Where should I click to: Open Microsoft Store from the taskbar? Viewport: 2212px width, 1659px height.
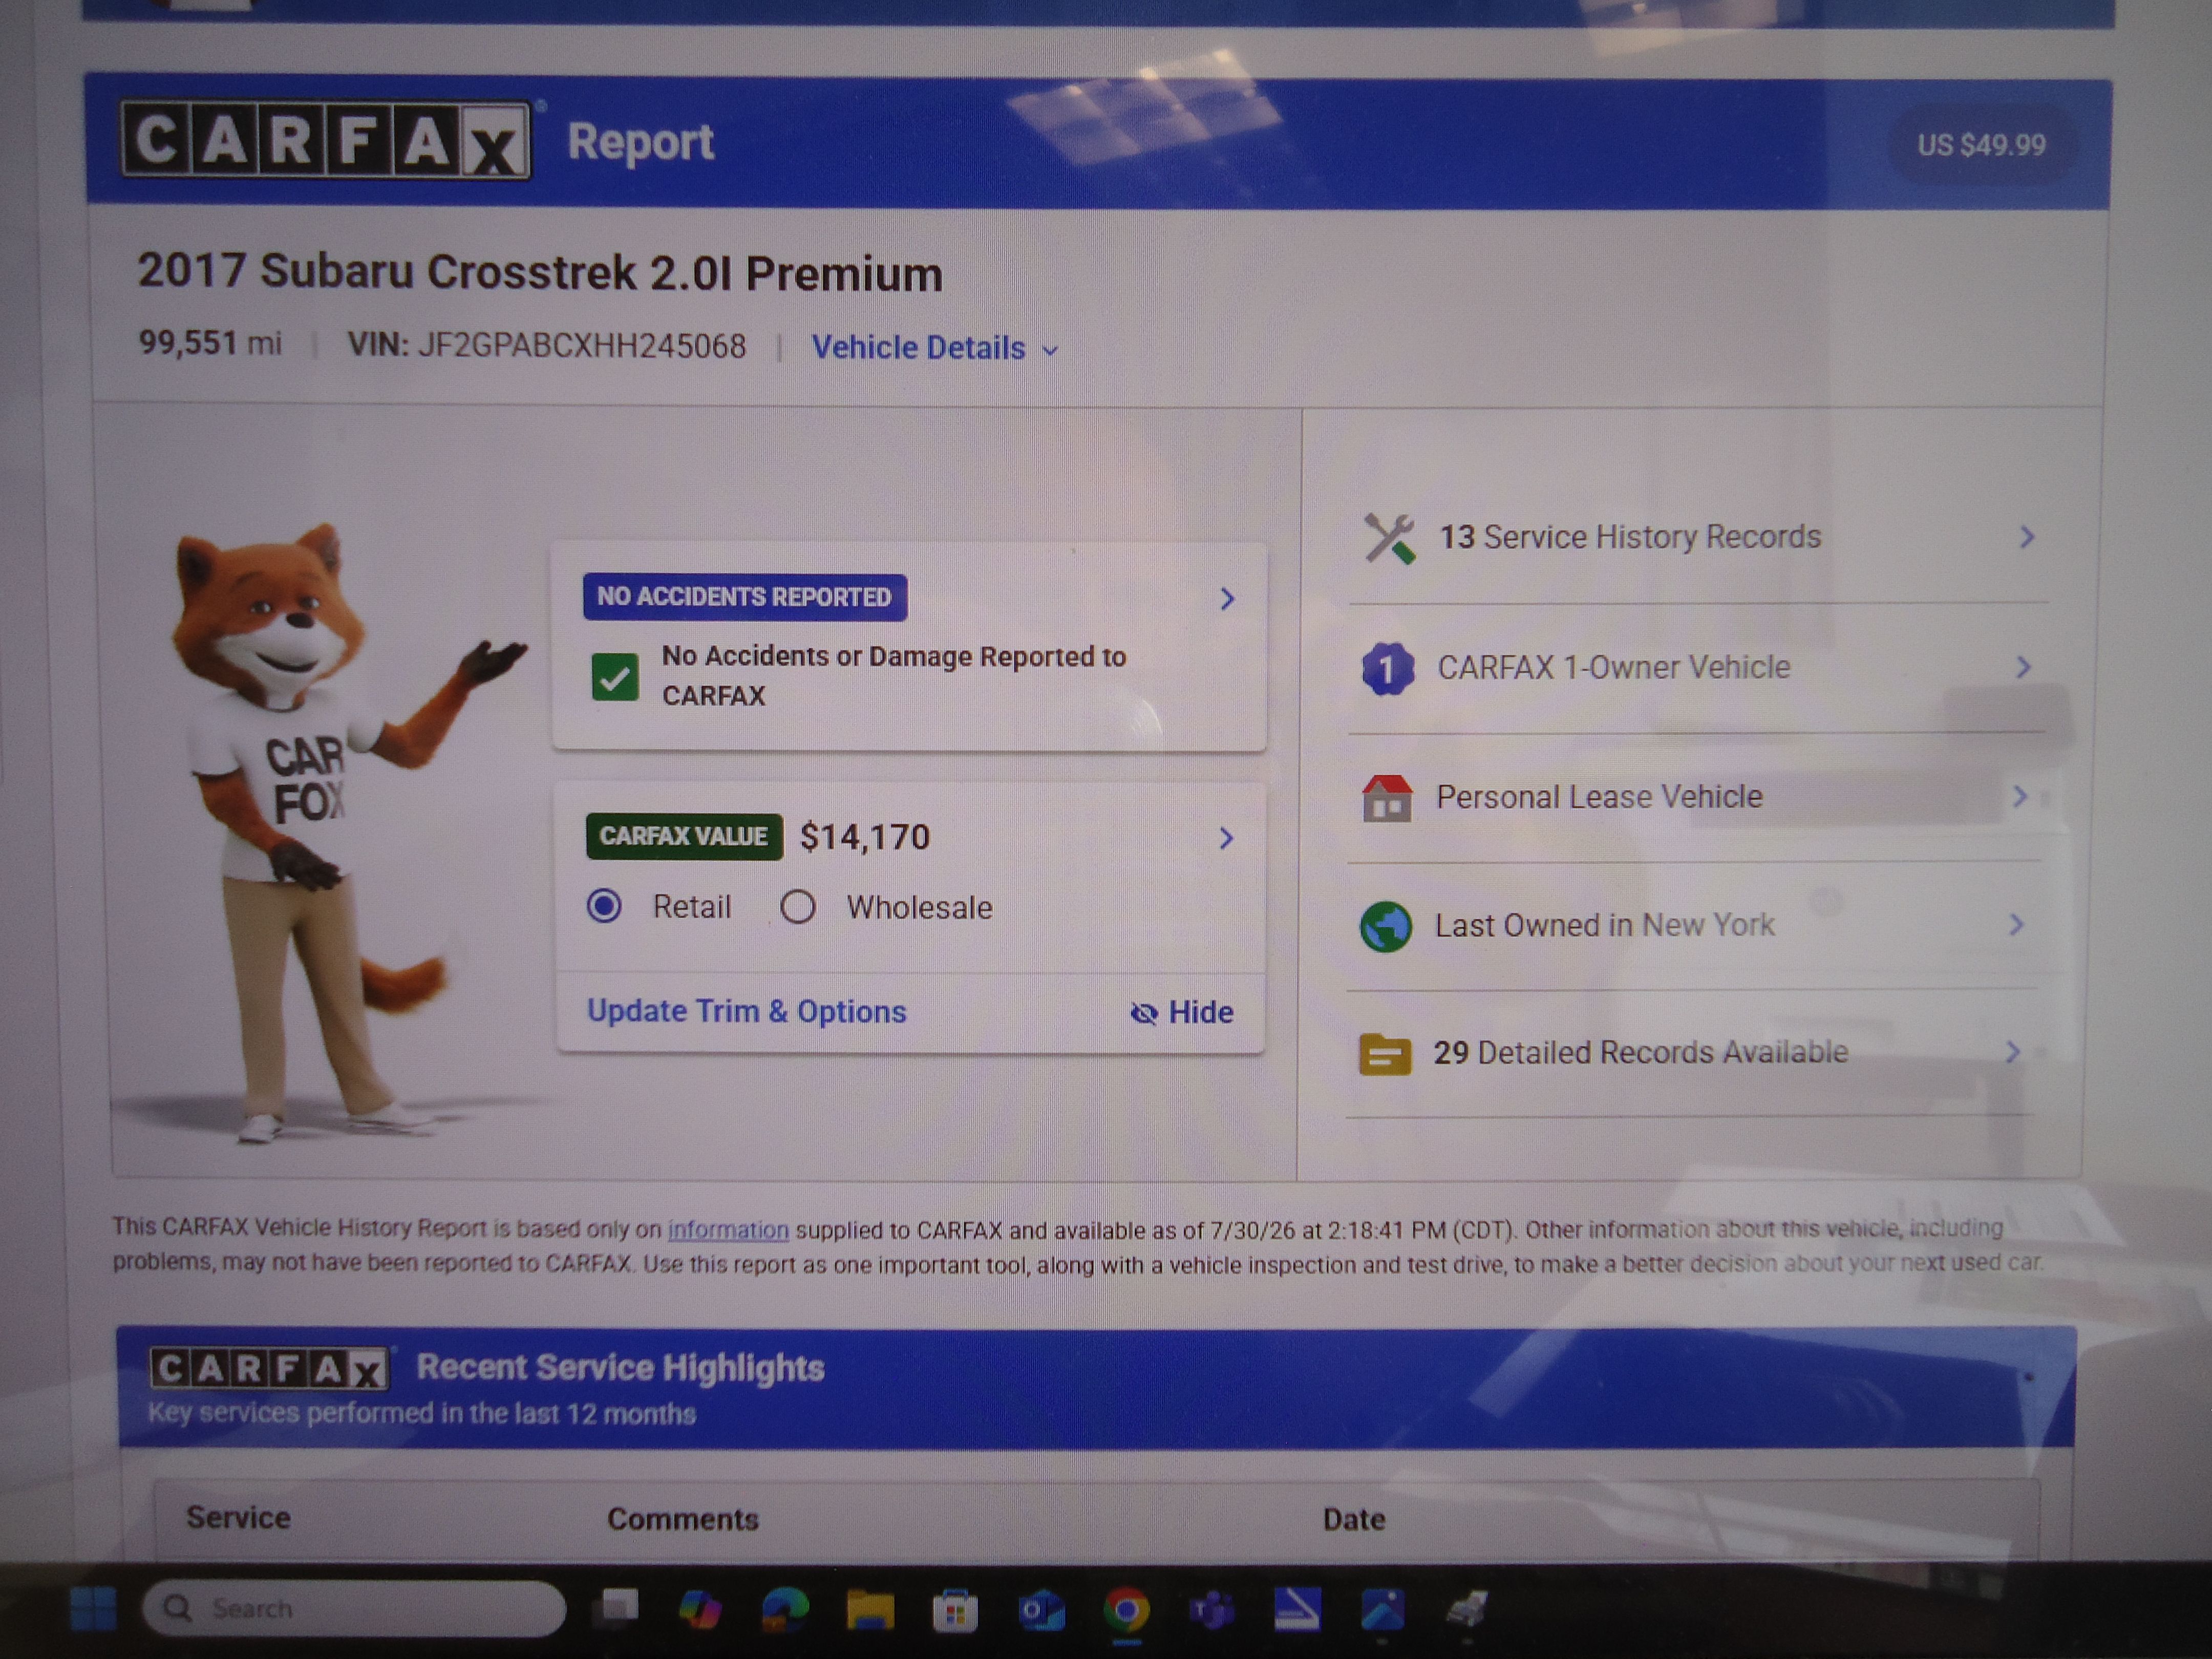(x=955, y=1611)
